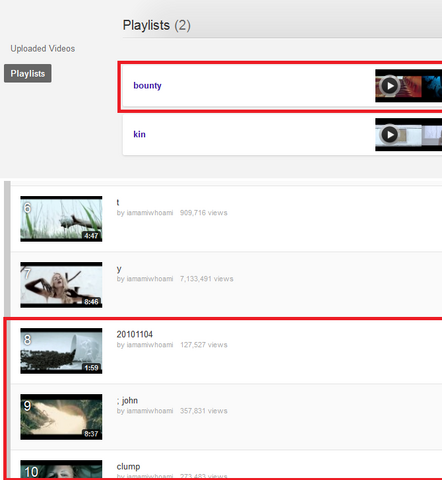Open the kin playlist link
442x480 pixels.
click(139, 134)
